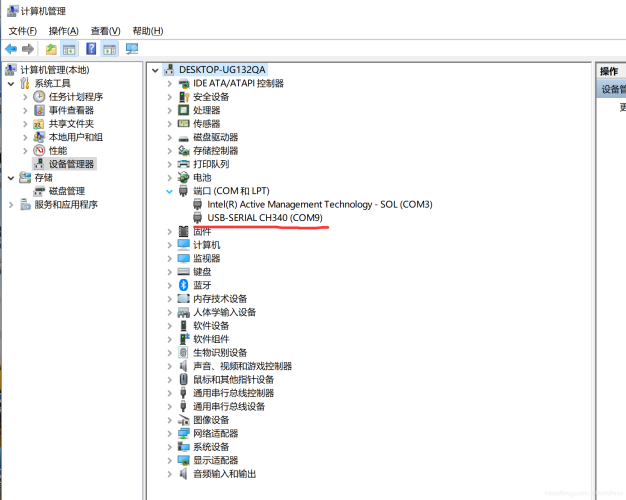Select the 内存技术设备 category
This screenshot has height=500, width=626.
pos(220,299)
